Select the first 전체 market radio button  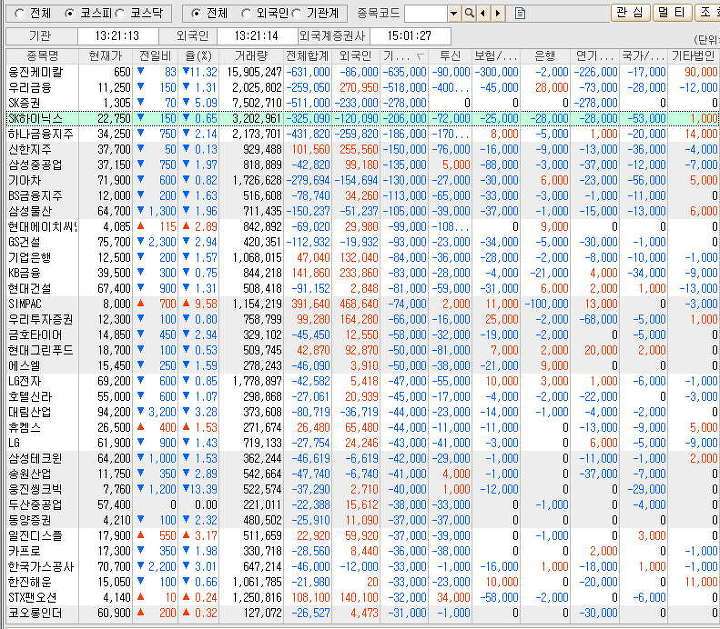tap(19, 14)
